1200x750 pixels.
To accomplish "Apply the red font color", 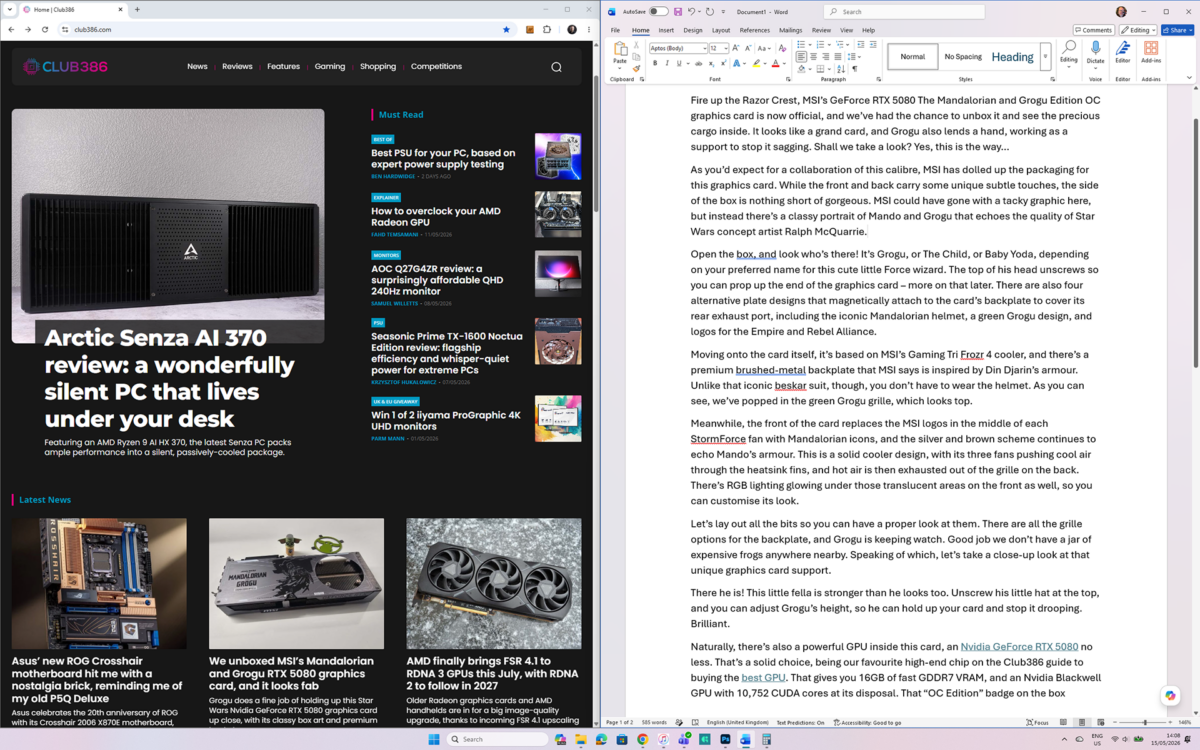I will point(775,63).
